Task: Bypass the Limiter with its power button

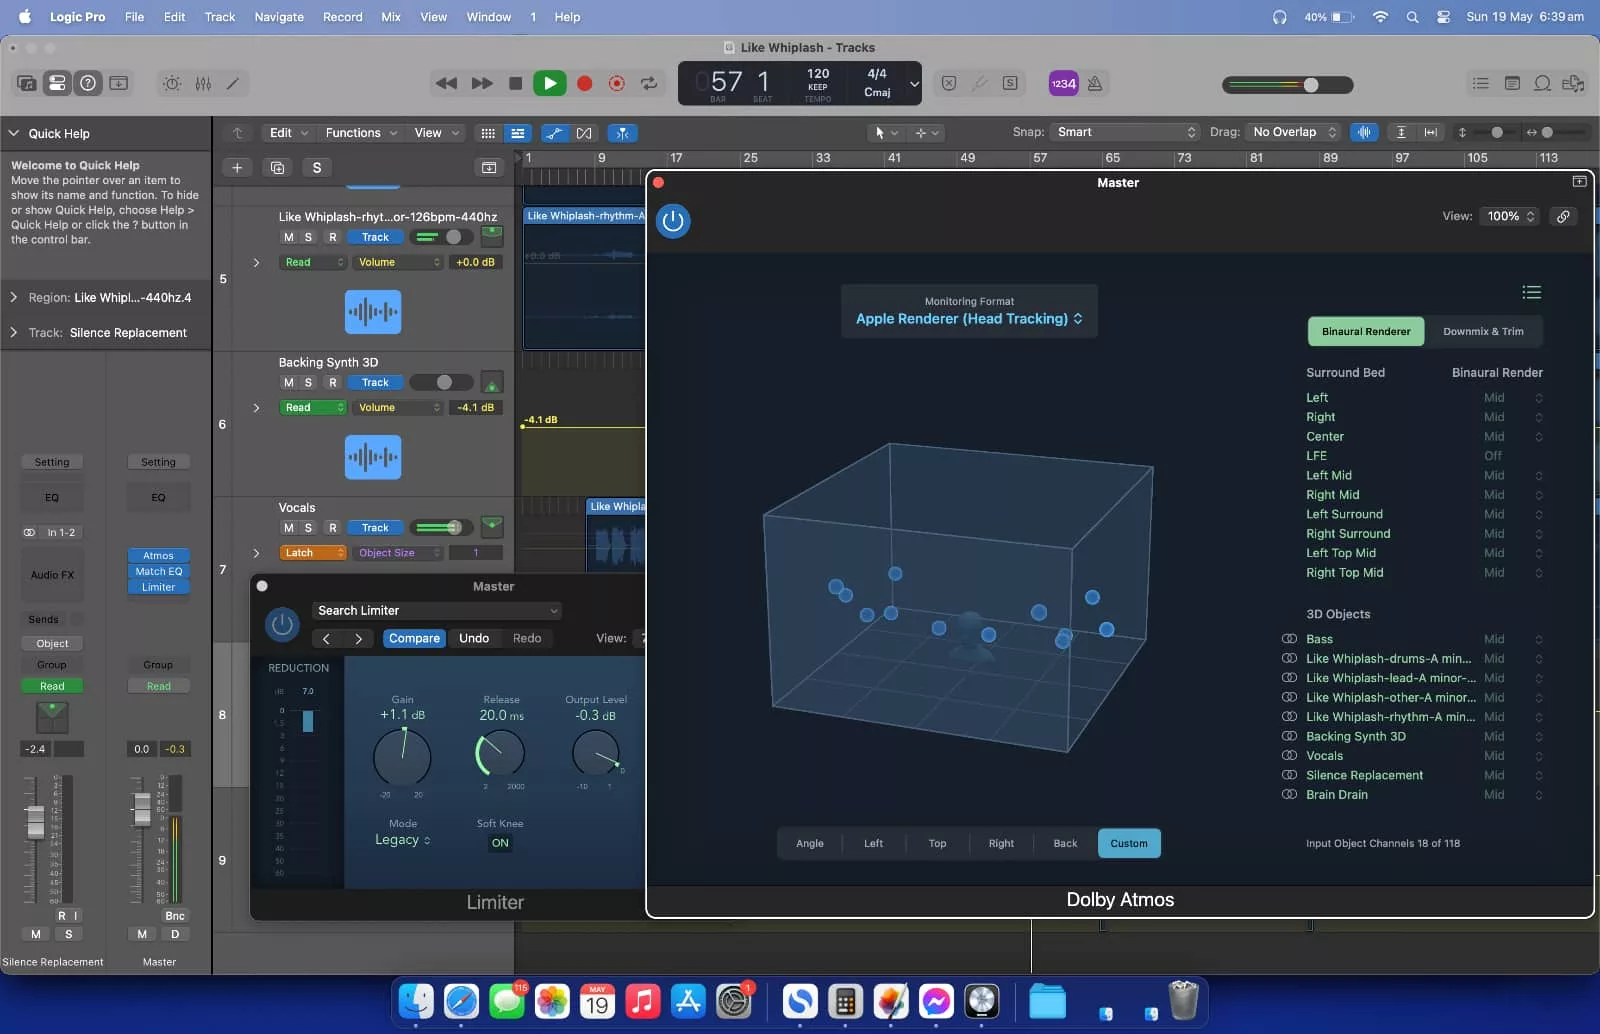Action: [283, 624]
